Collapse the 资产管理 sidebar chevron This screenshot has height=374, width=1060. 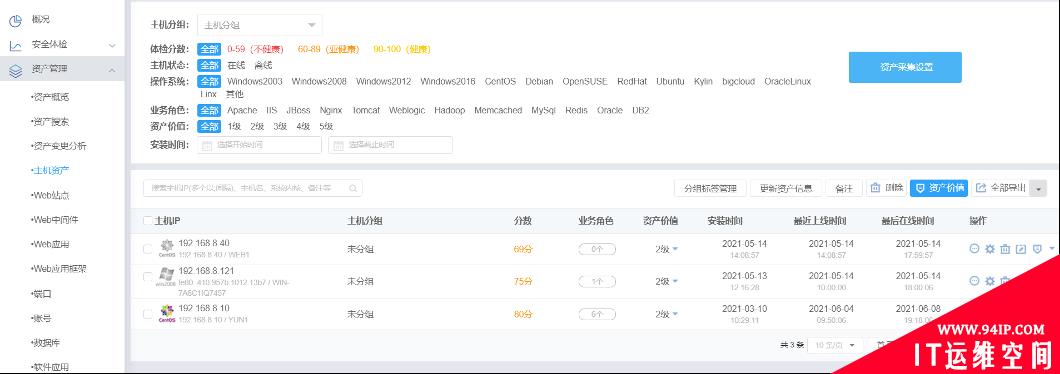112,70
